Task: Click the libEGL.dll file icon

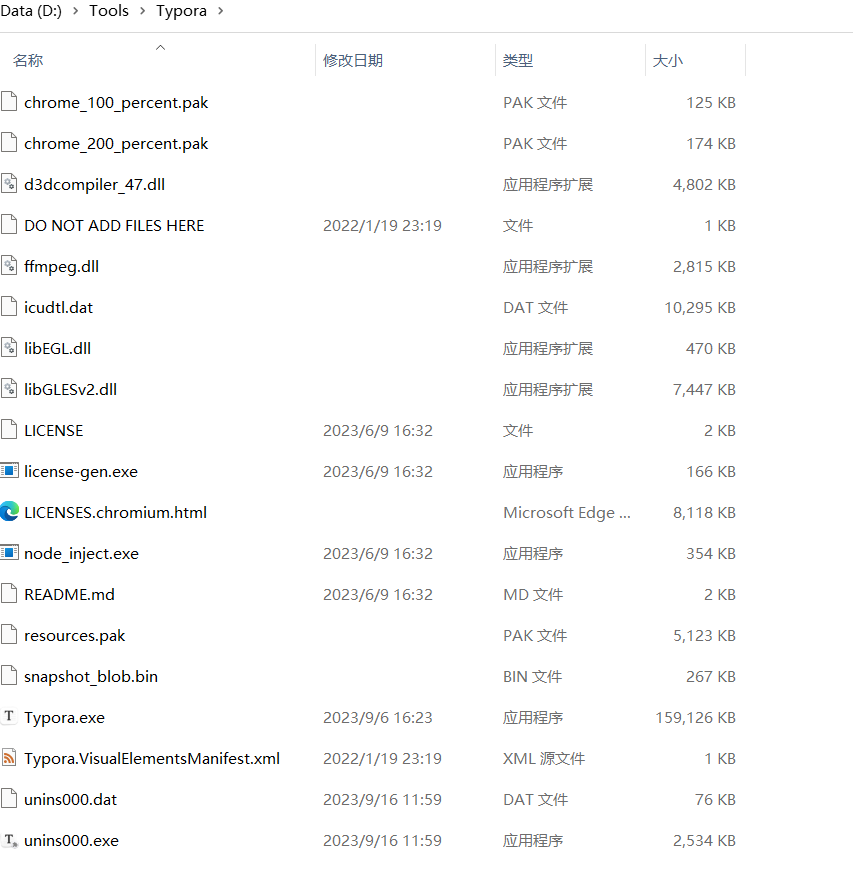Action: pyautogui.click(x=10, y=348)
